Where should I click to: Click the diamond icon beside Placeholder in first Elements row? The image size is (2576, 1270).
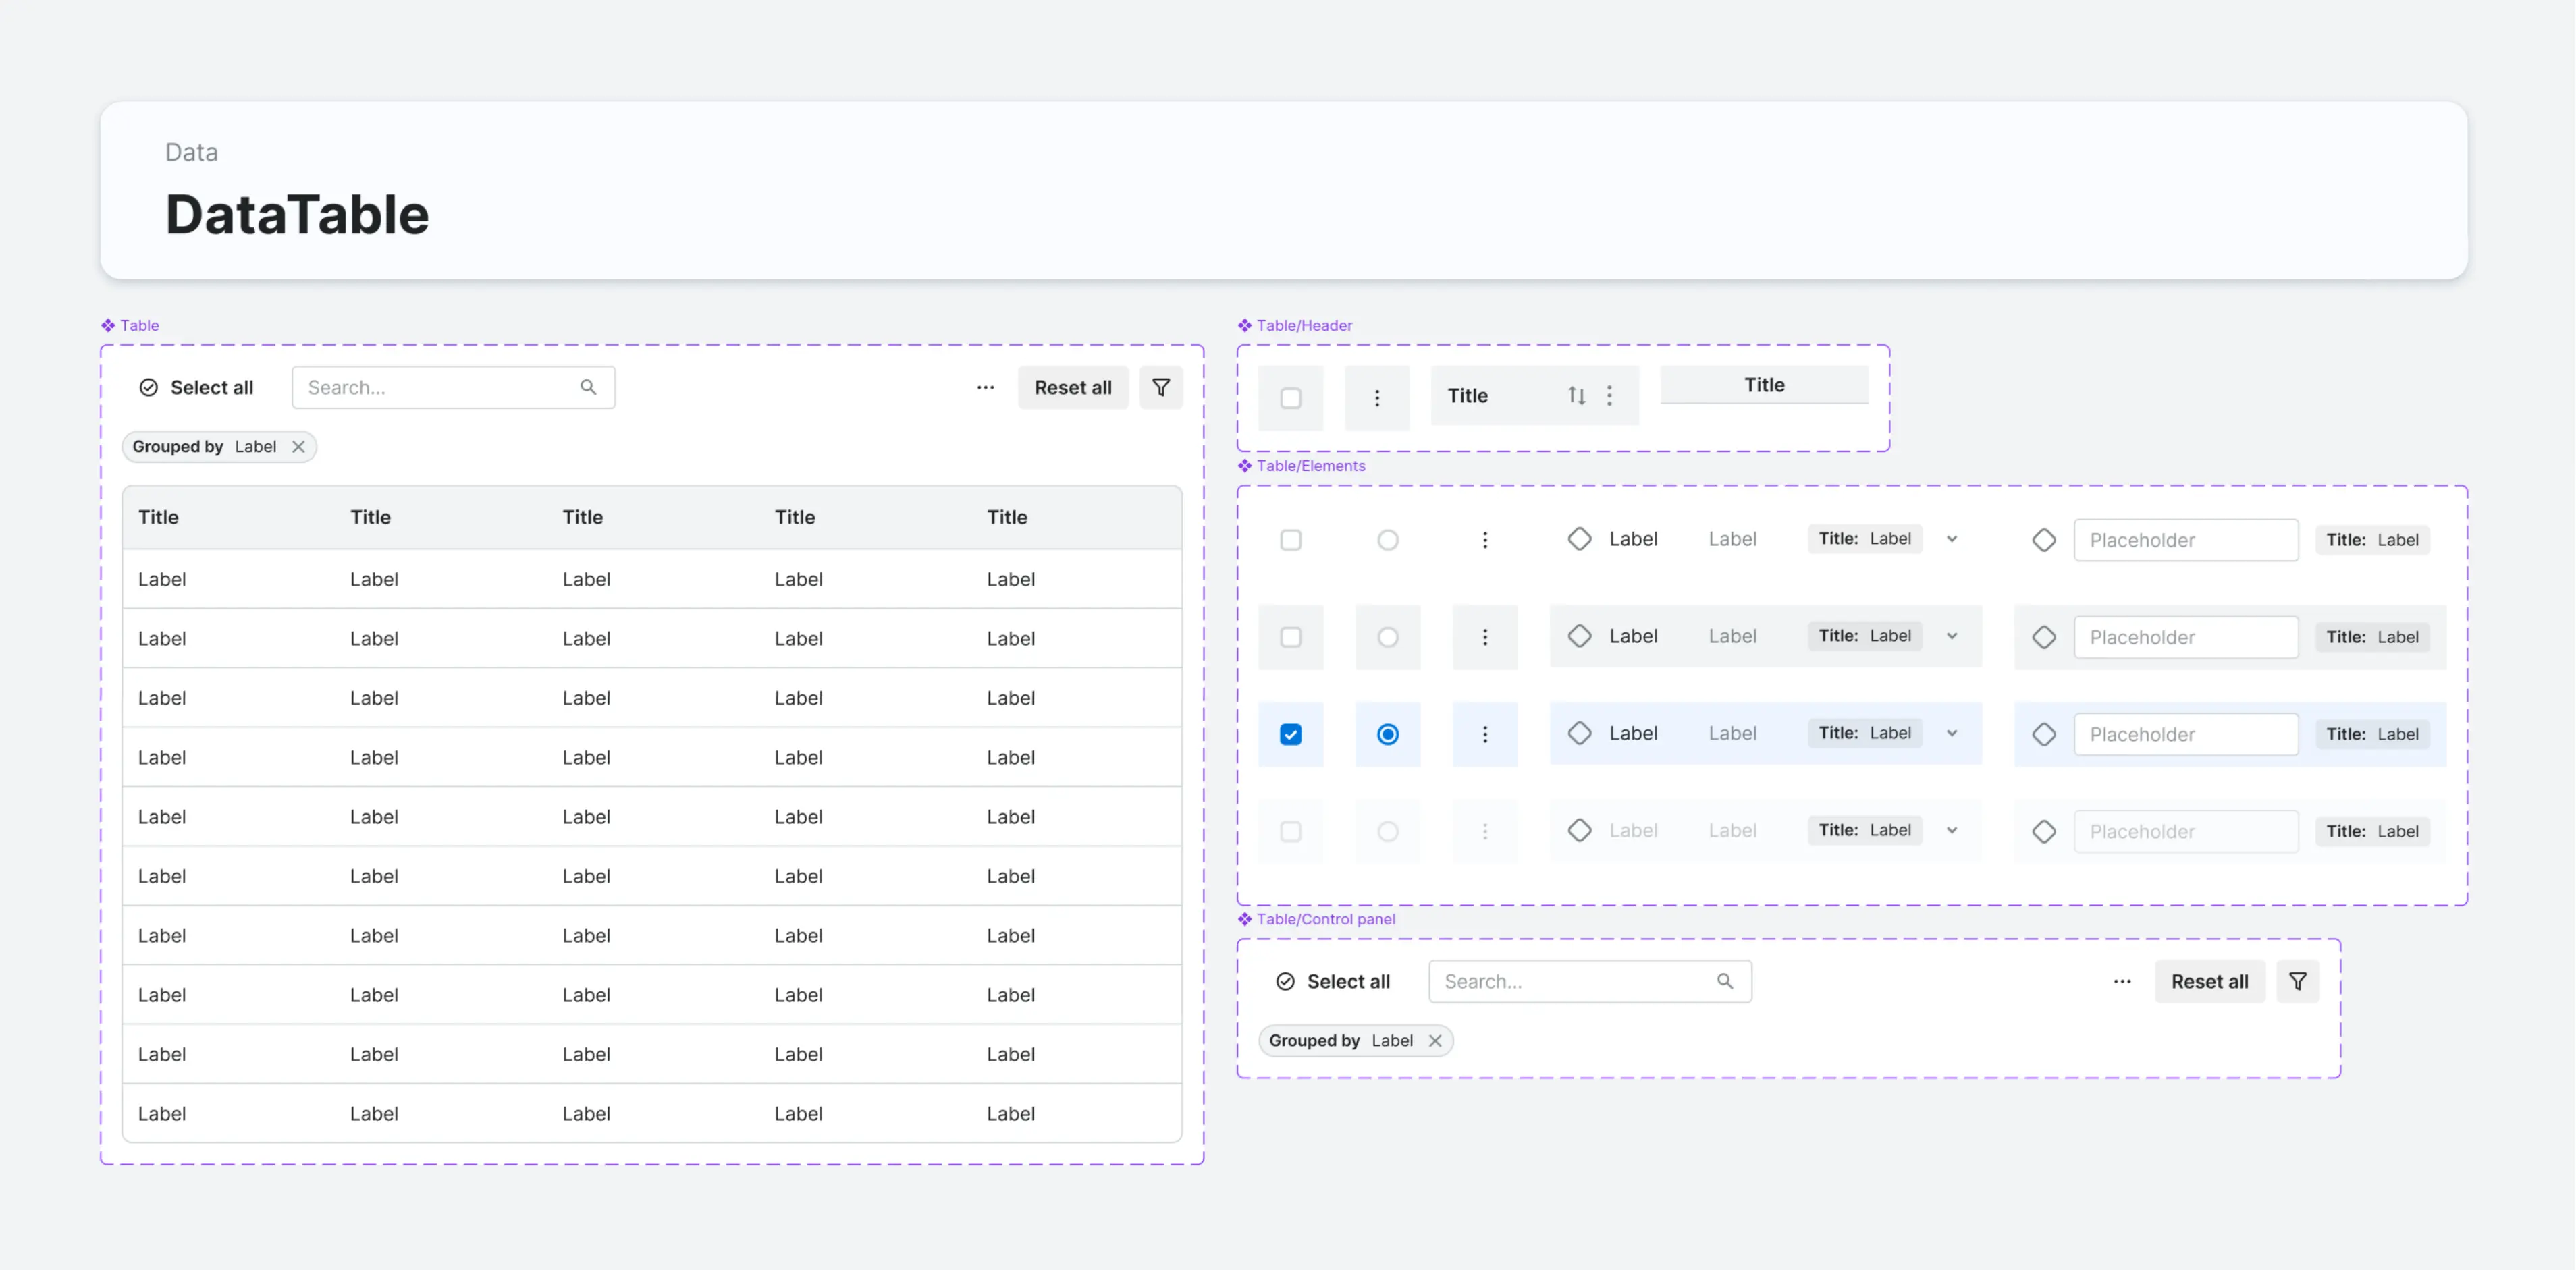pos(2044,540)
